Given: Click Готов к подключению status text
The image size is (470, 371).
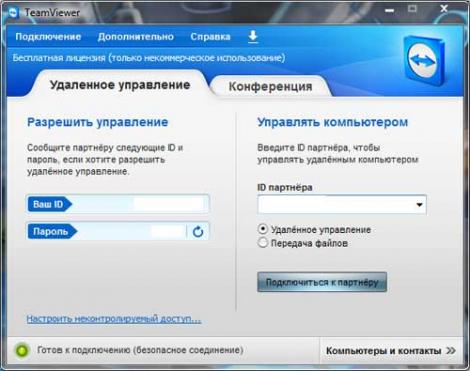Looking at the screenshot, I should coord(140,350).
